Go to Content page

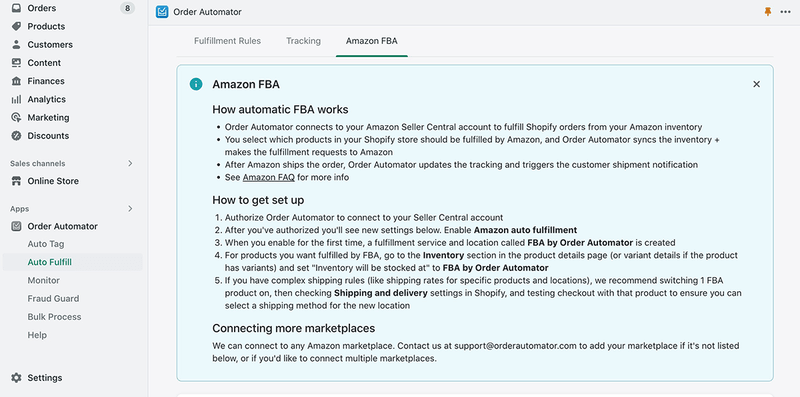[44, 63]
